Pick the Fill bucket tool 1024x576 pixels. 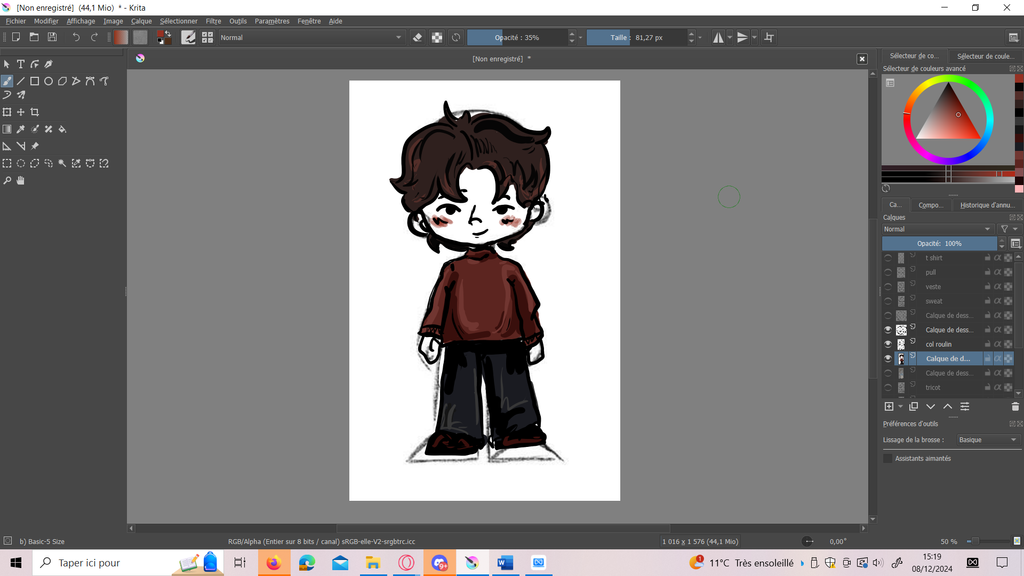click(63, 129)
